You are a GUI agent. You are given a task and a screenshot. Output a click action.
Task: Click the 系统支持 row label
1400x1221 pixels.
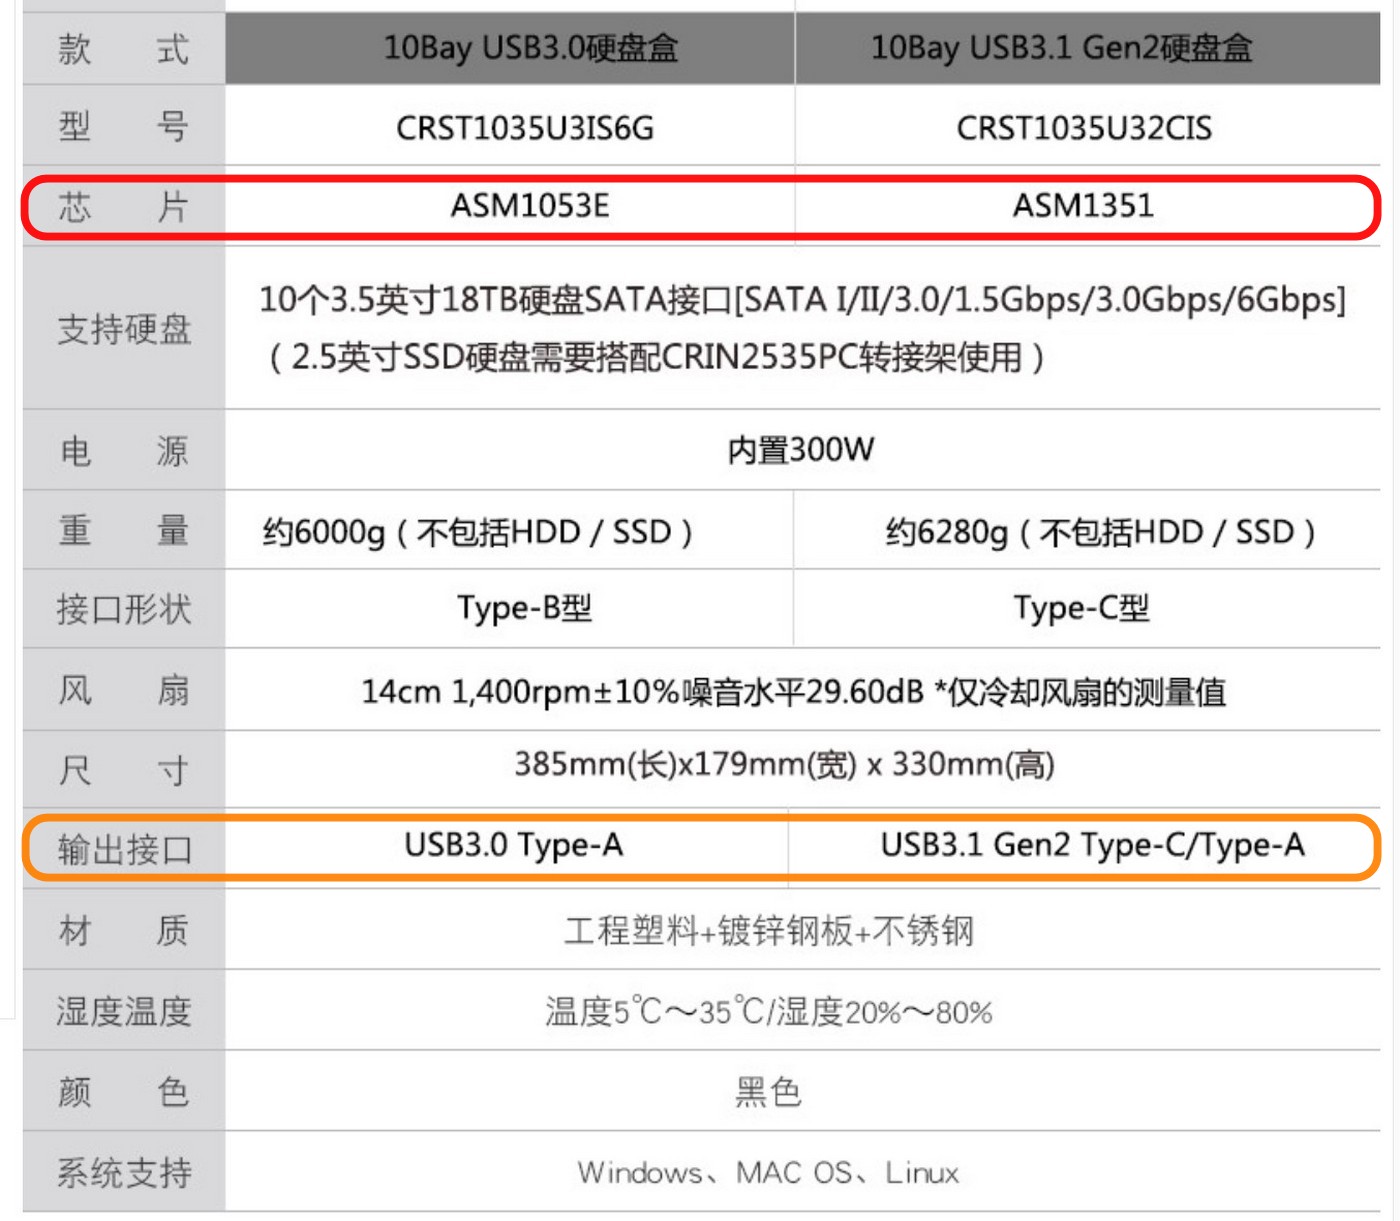pyautogui.click(x=124, y=1173)
